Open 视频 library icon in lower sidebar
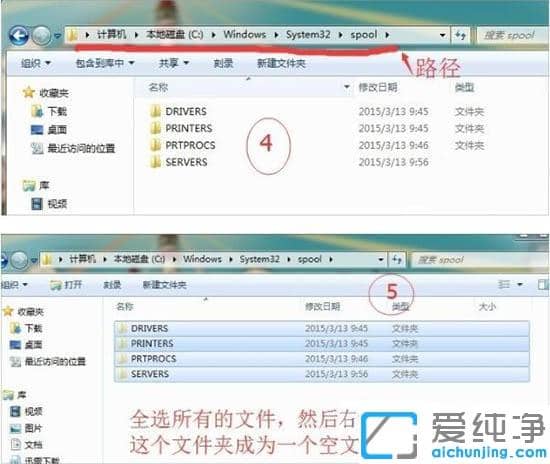The image size is (550, 464). pyautogui.click(x=15, y=411)
